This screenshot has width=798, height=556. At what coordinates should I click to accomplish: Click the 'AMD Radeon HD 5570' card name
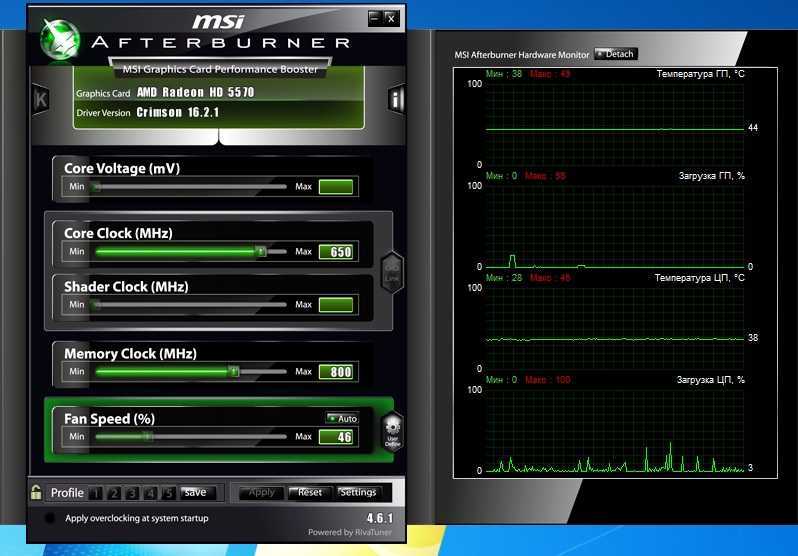click(x=195, y=92)
